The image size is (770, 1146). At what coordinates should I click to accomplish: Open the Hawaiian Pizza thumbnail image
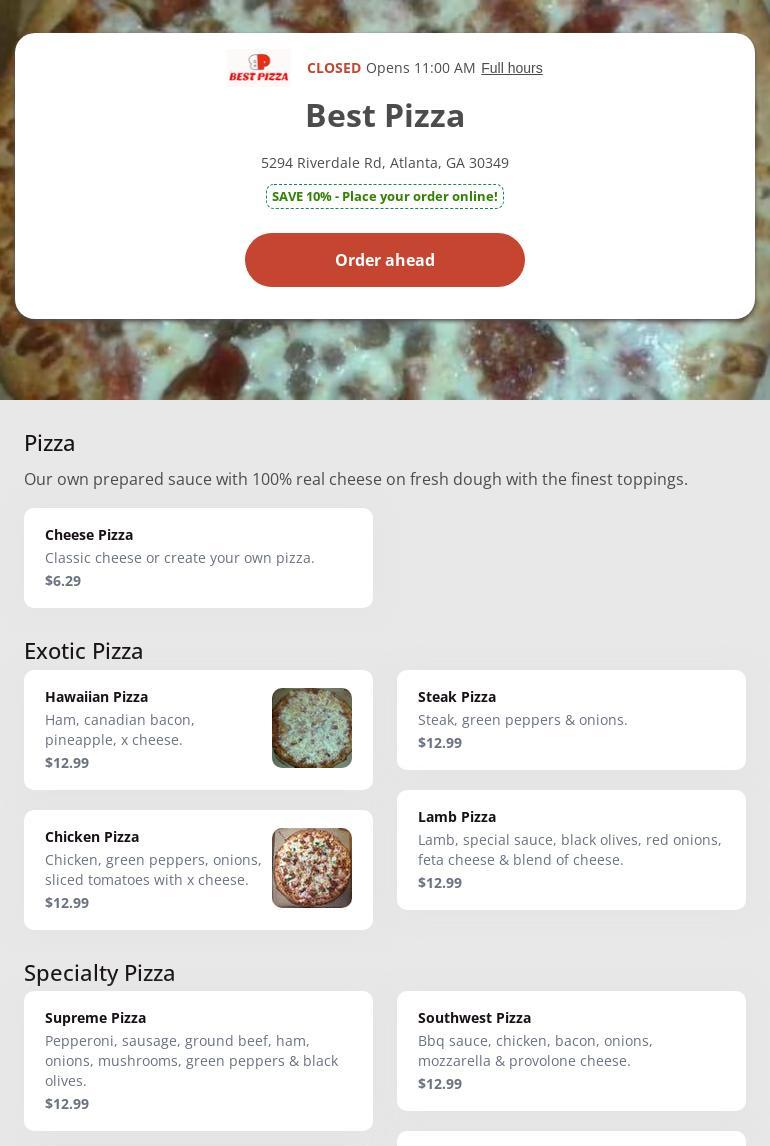[x=312, y=728]
